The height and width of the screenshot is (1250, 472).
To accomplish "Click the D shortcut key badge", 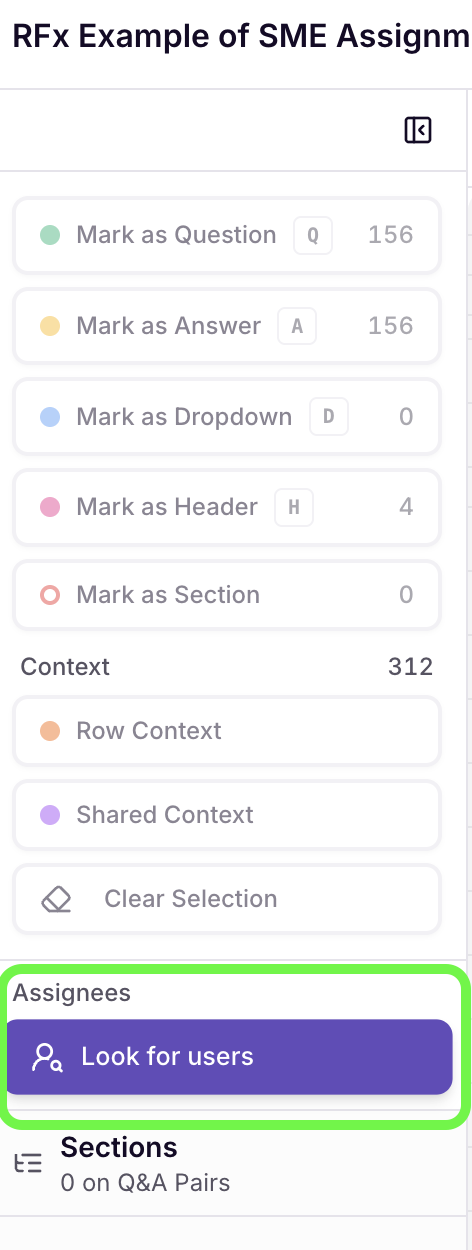I will (329, 417).
